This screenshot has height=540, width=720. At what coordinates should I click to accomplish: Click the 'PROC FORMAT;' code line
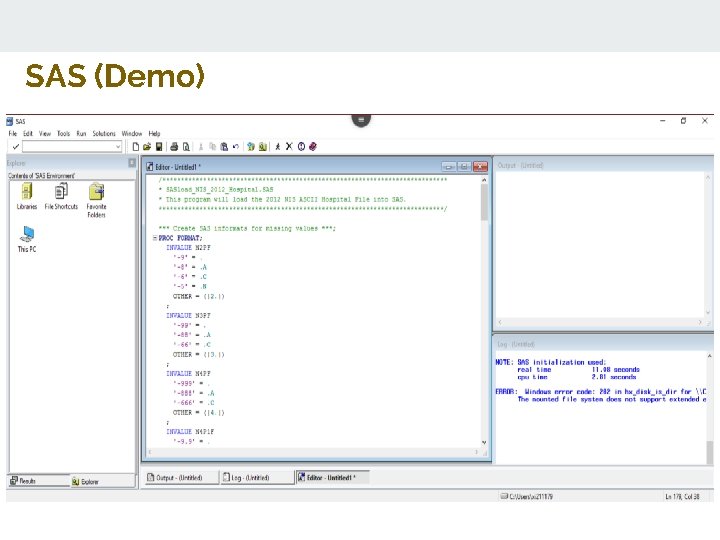pos(180,238)
